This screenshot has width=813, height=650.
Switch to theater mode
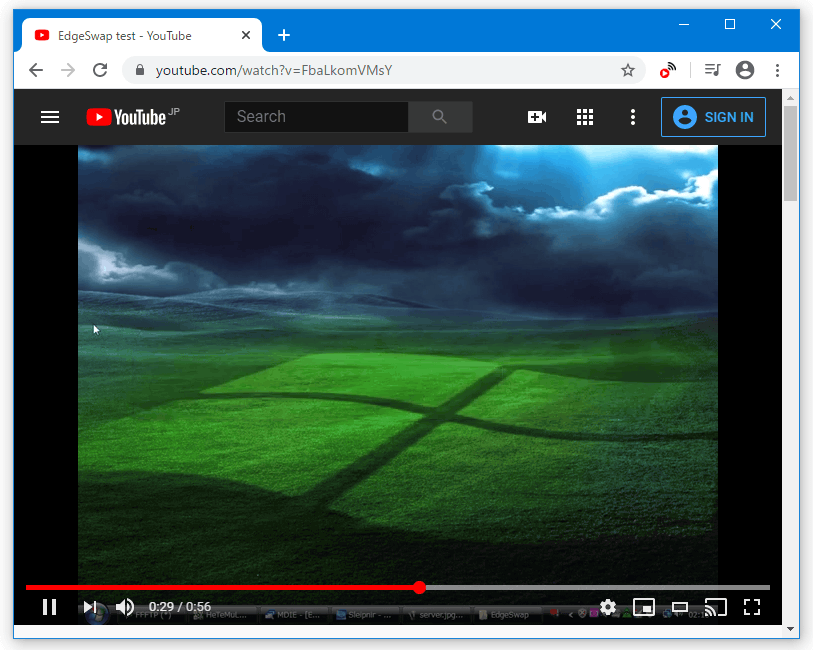[x=680, y=607]
